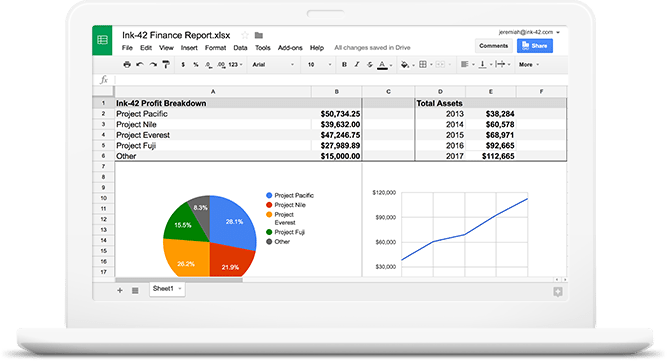Click the blue Share button
The height and width of the screenshot is (361, 667).
(x=535, y=46)
